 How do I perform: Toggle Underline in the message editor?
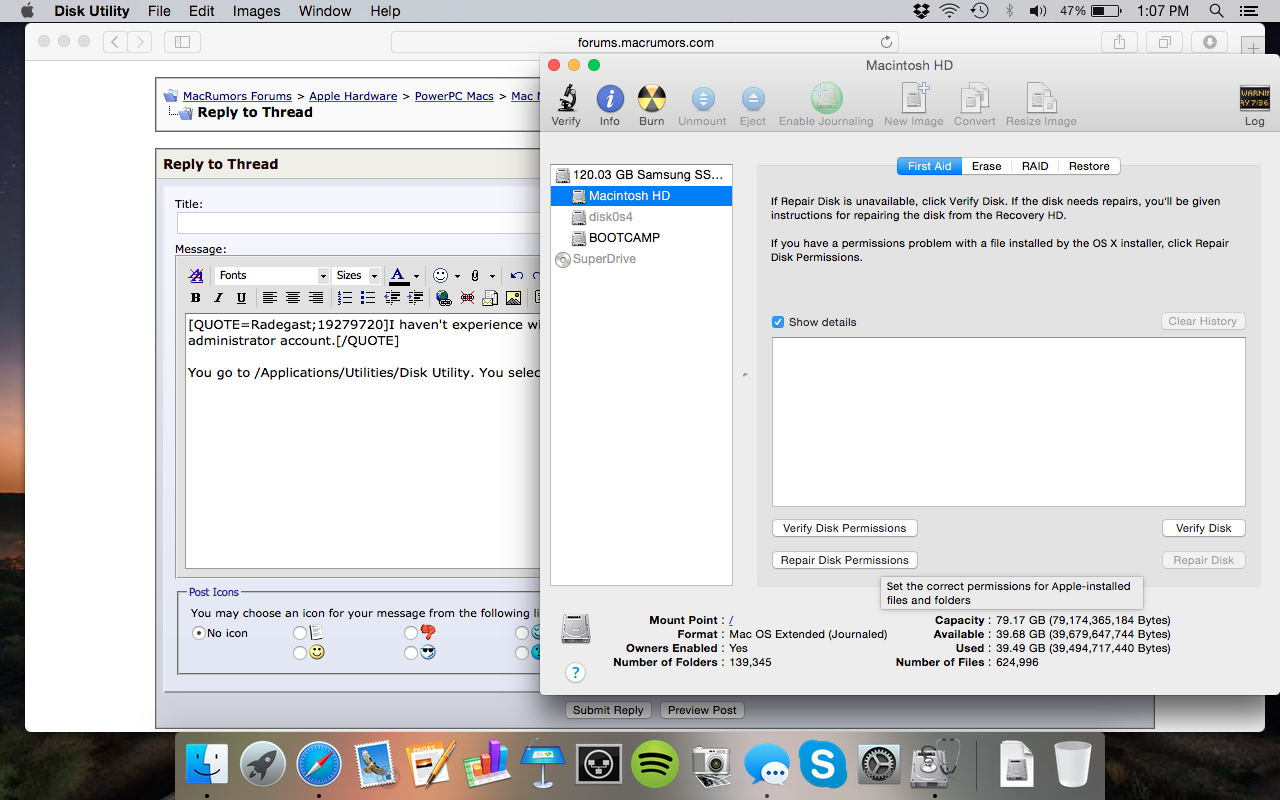pyautogui.click(x=241, y=298)
